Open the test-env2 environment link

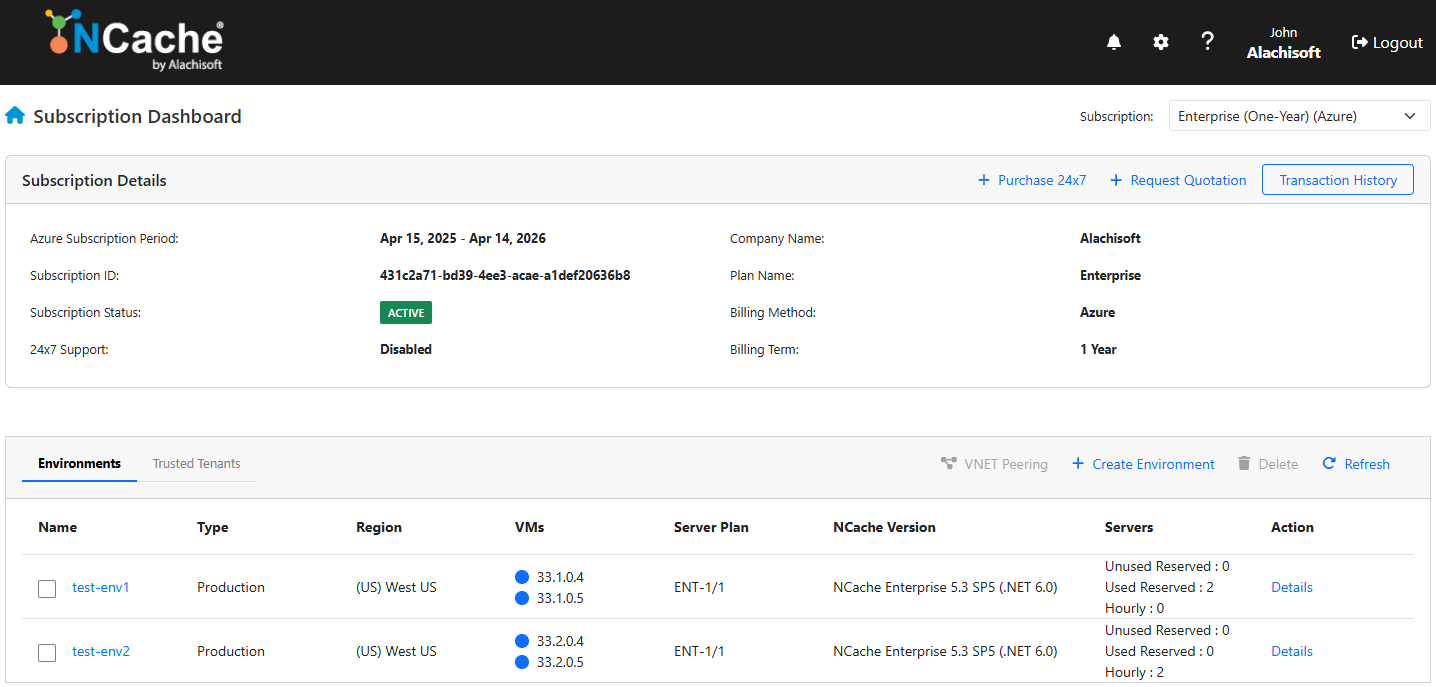101,651
